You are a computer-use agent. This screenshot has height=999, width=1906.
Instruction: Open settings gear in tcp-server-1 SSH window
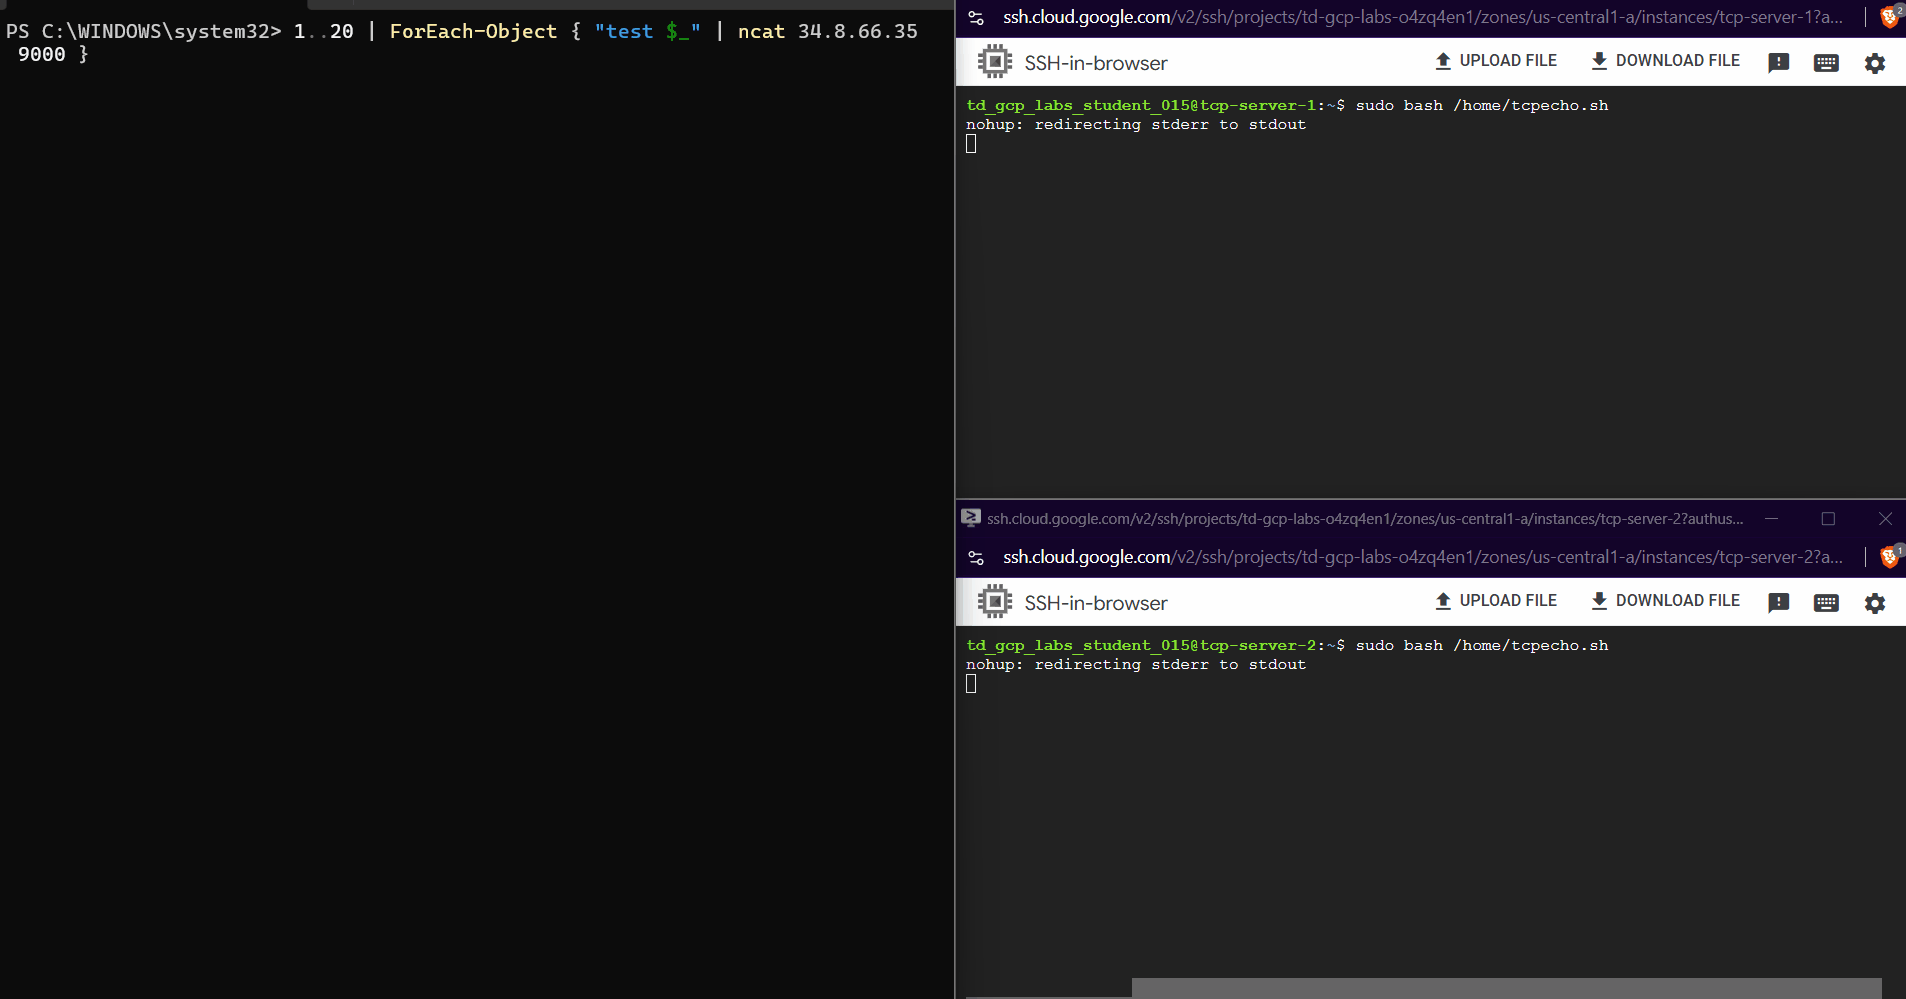pyautogui.click(x=1874, y=63)
